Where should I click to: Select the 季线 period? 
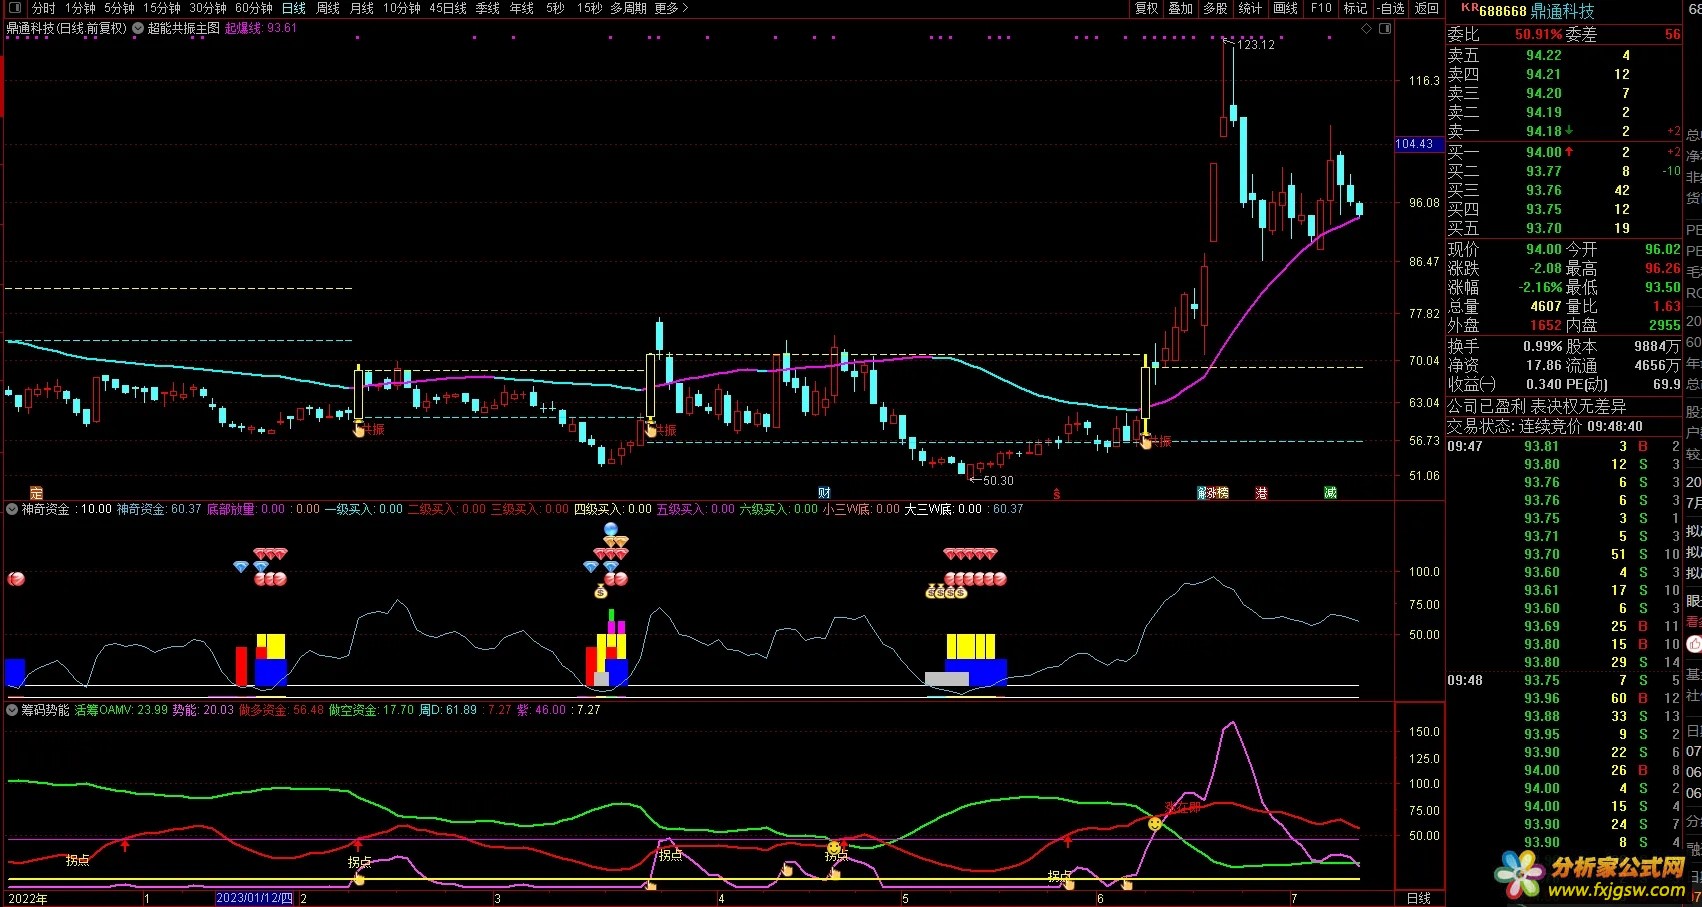(488, 8)
